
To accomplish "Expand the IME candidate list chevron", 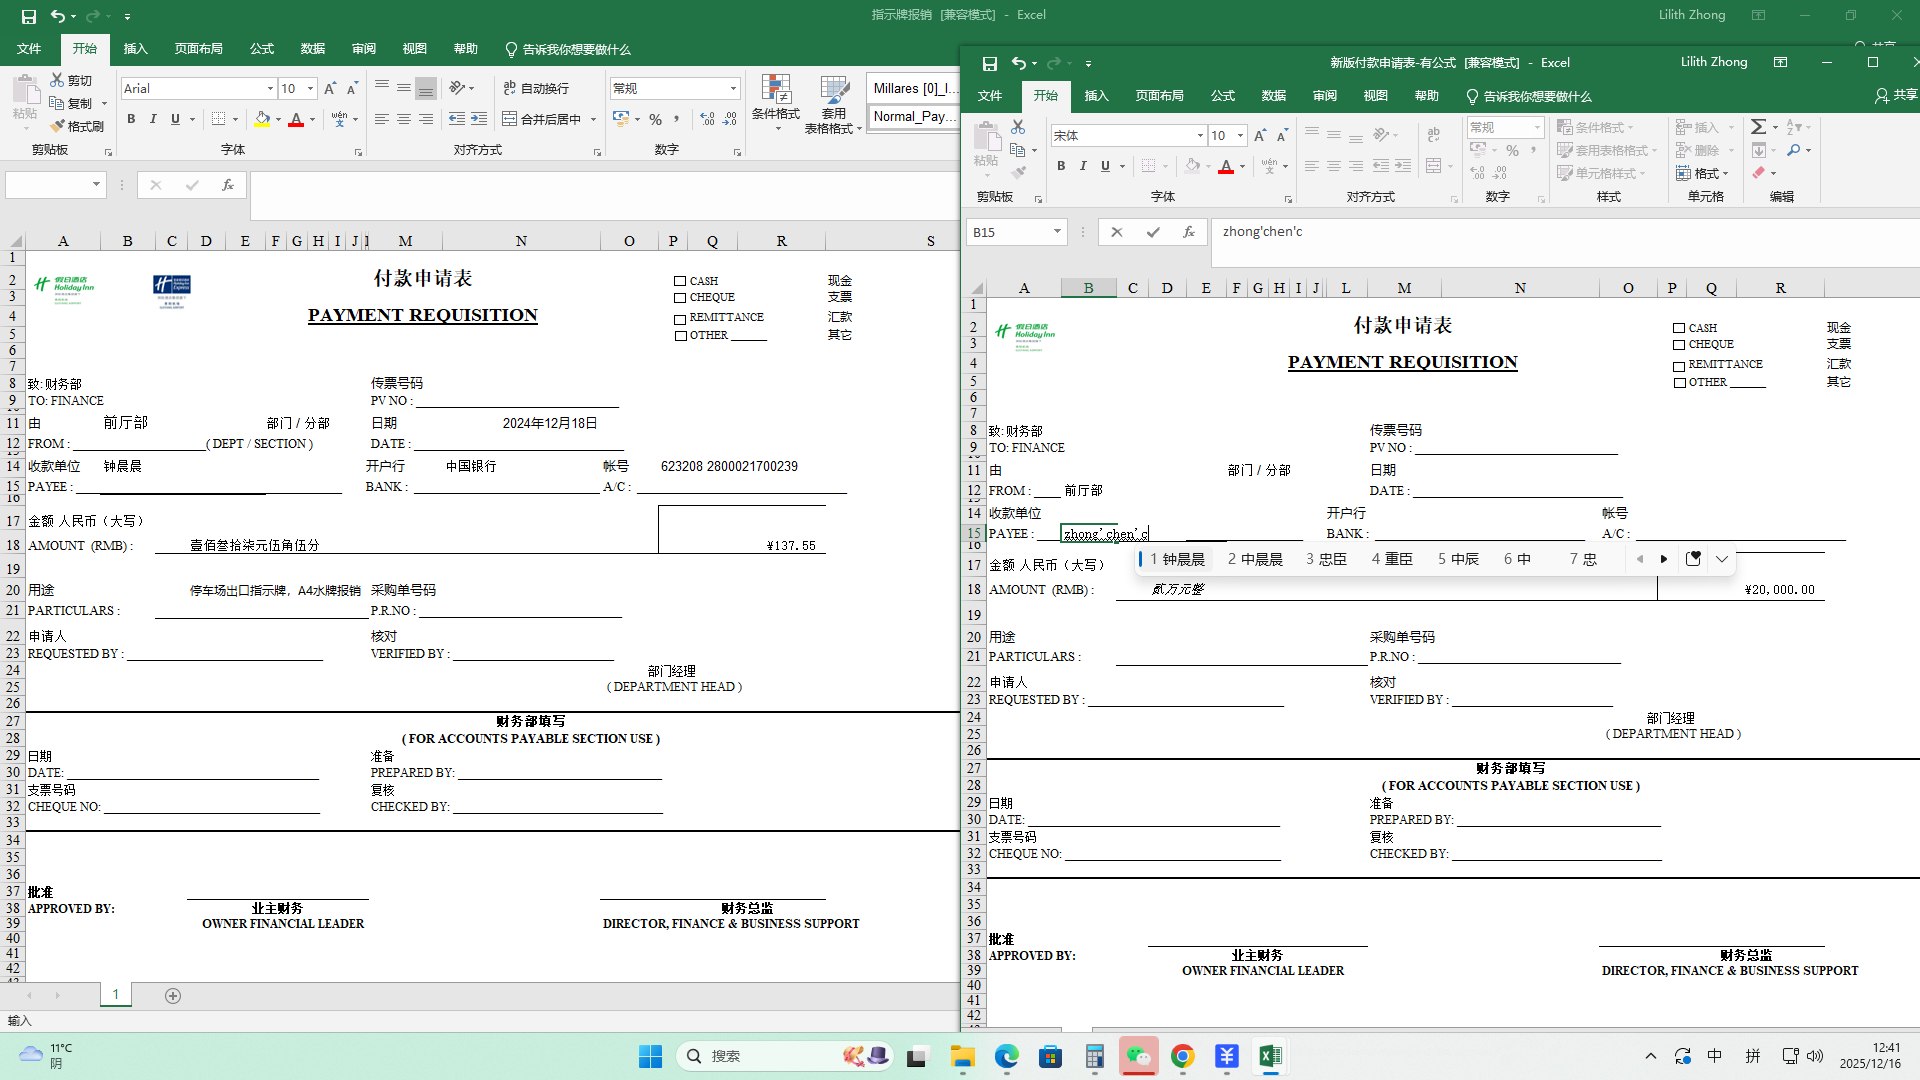I will tap(1722, 560).
